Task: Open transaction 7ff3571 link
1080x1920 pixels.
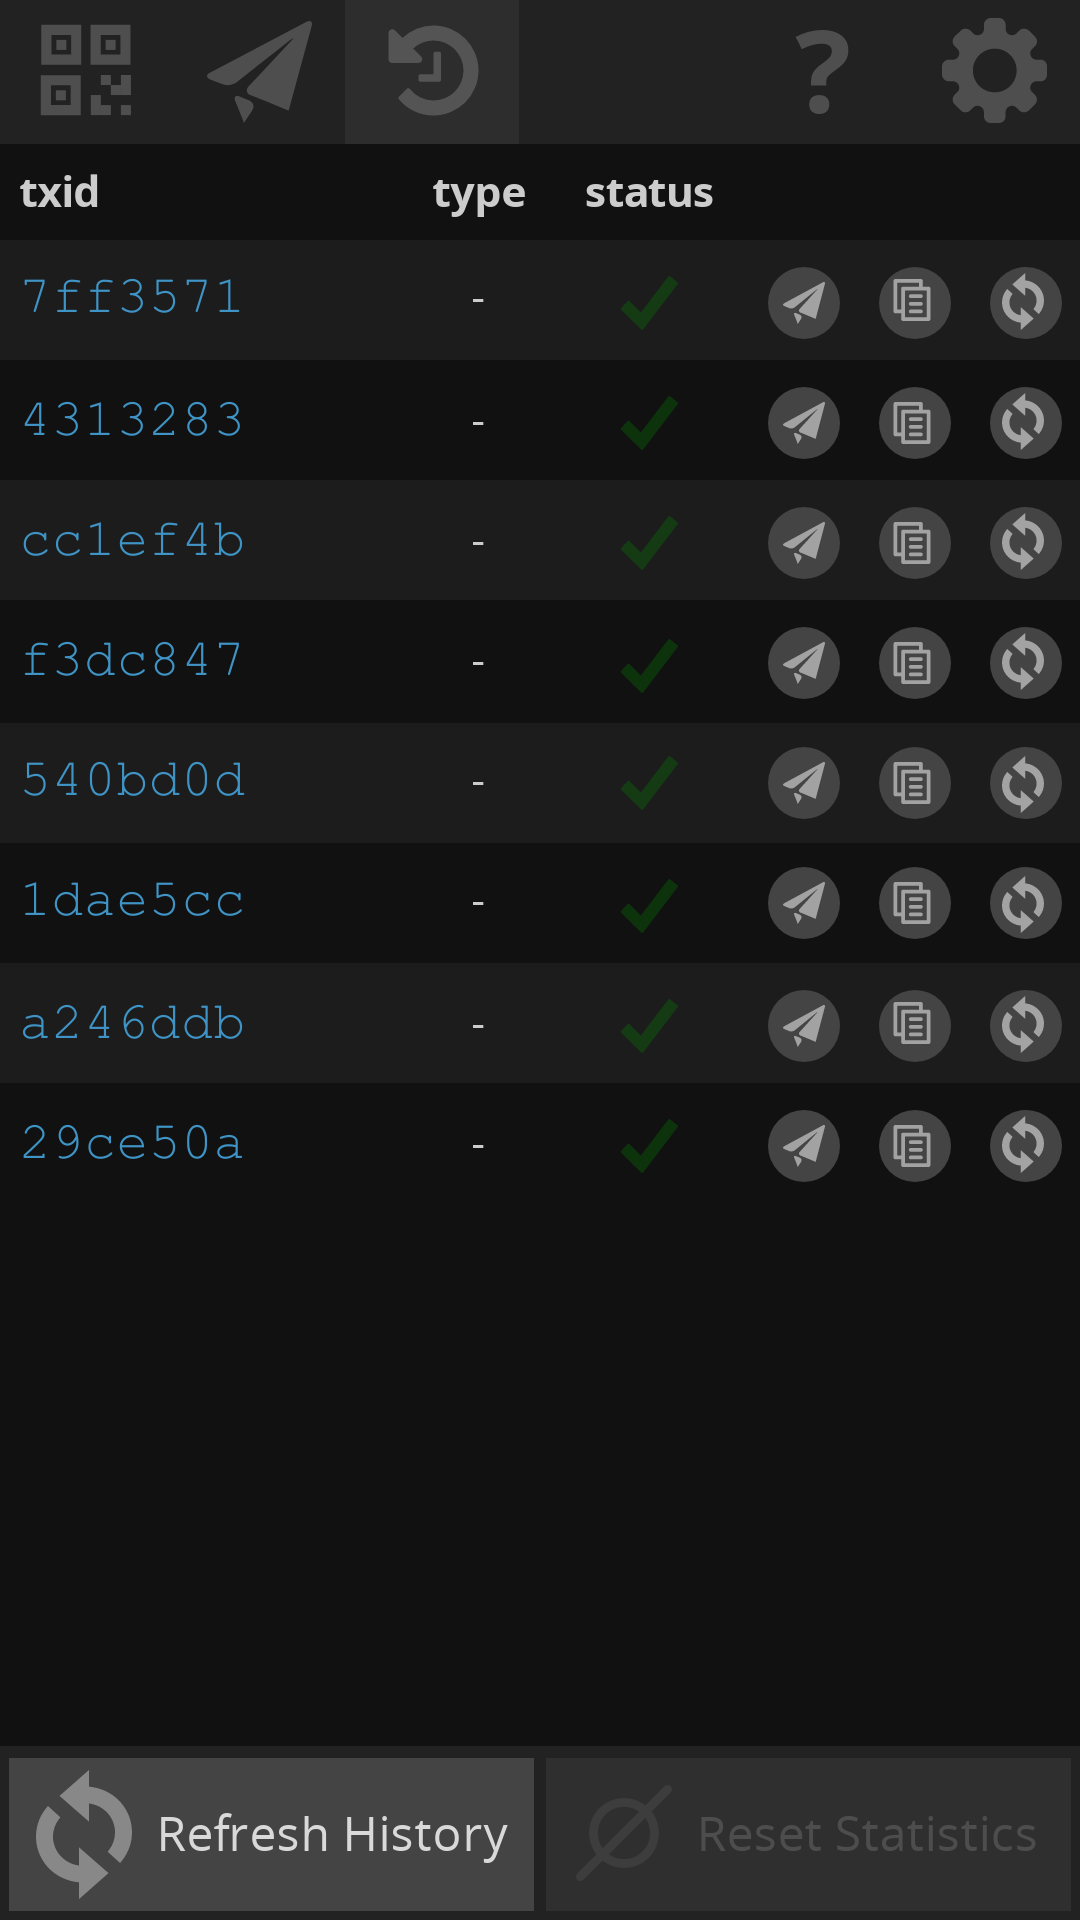Action: pos(132,298)
